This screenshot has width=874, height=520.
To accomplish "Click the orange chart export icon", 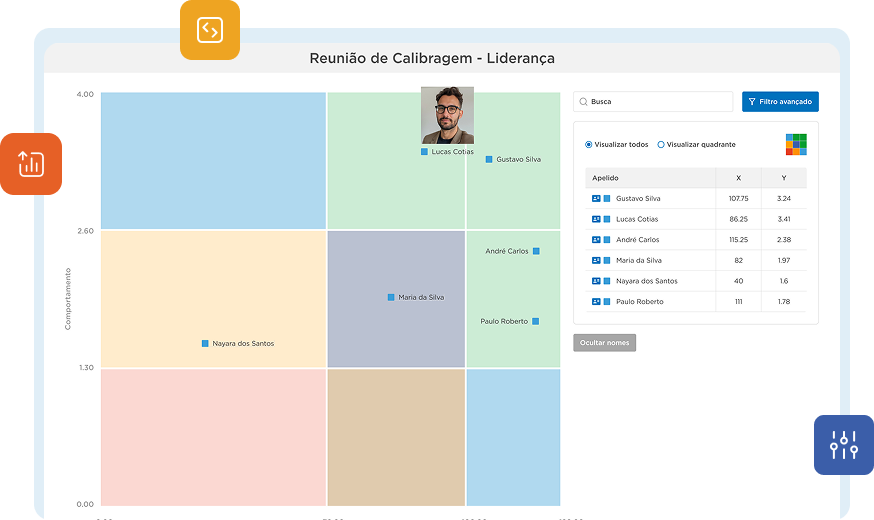I will pyautogui.click(x=31, y=164).
